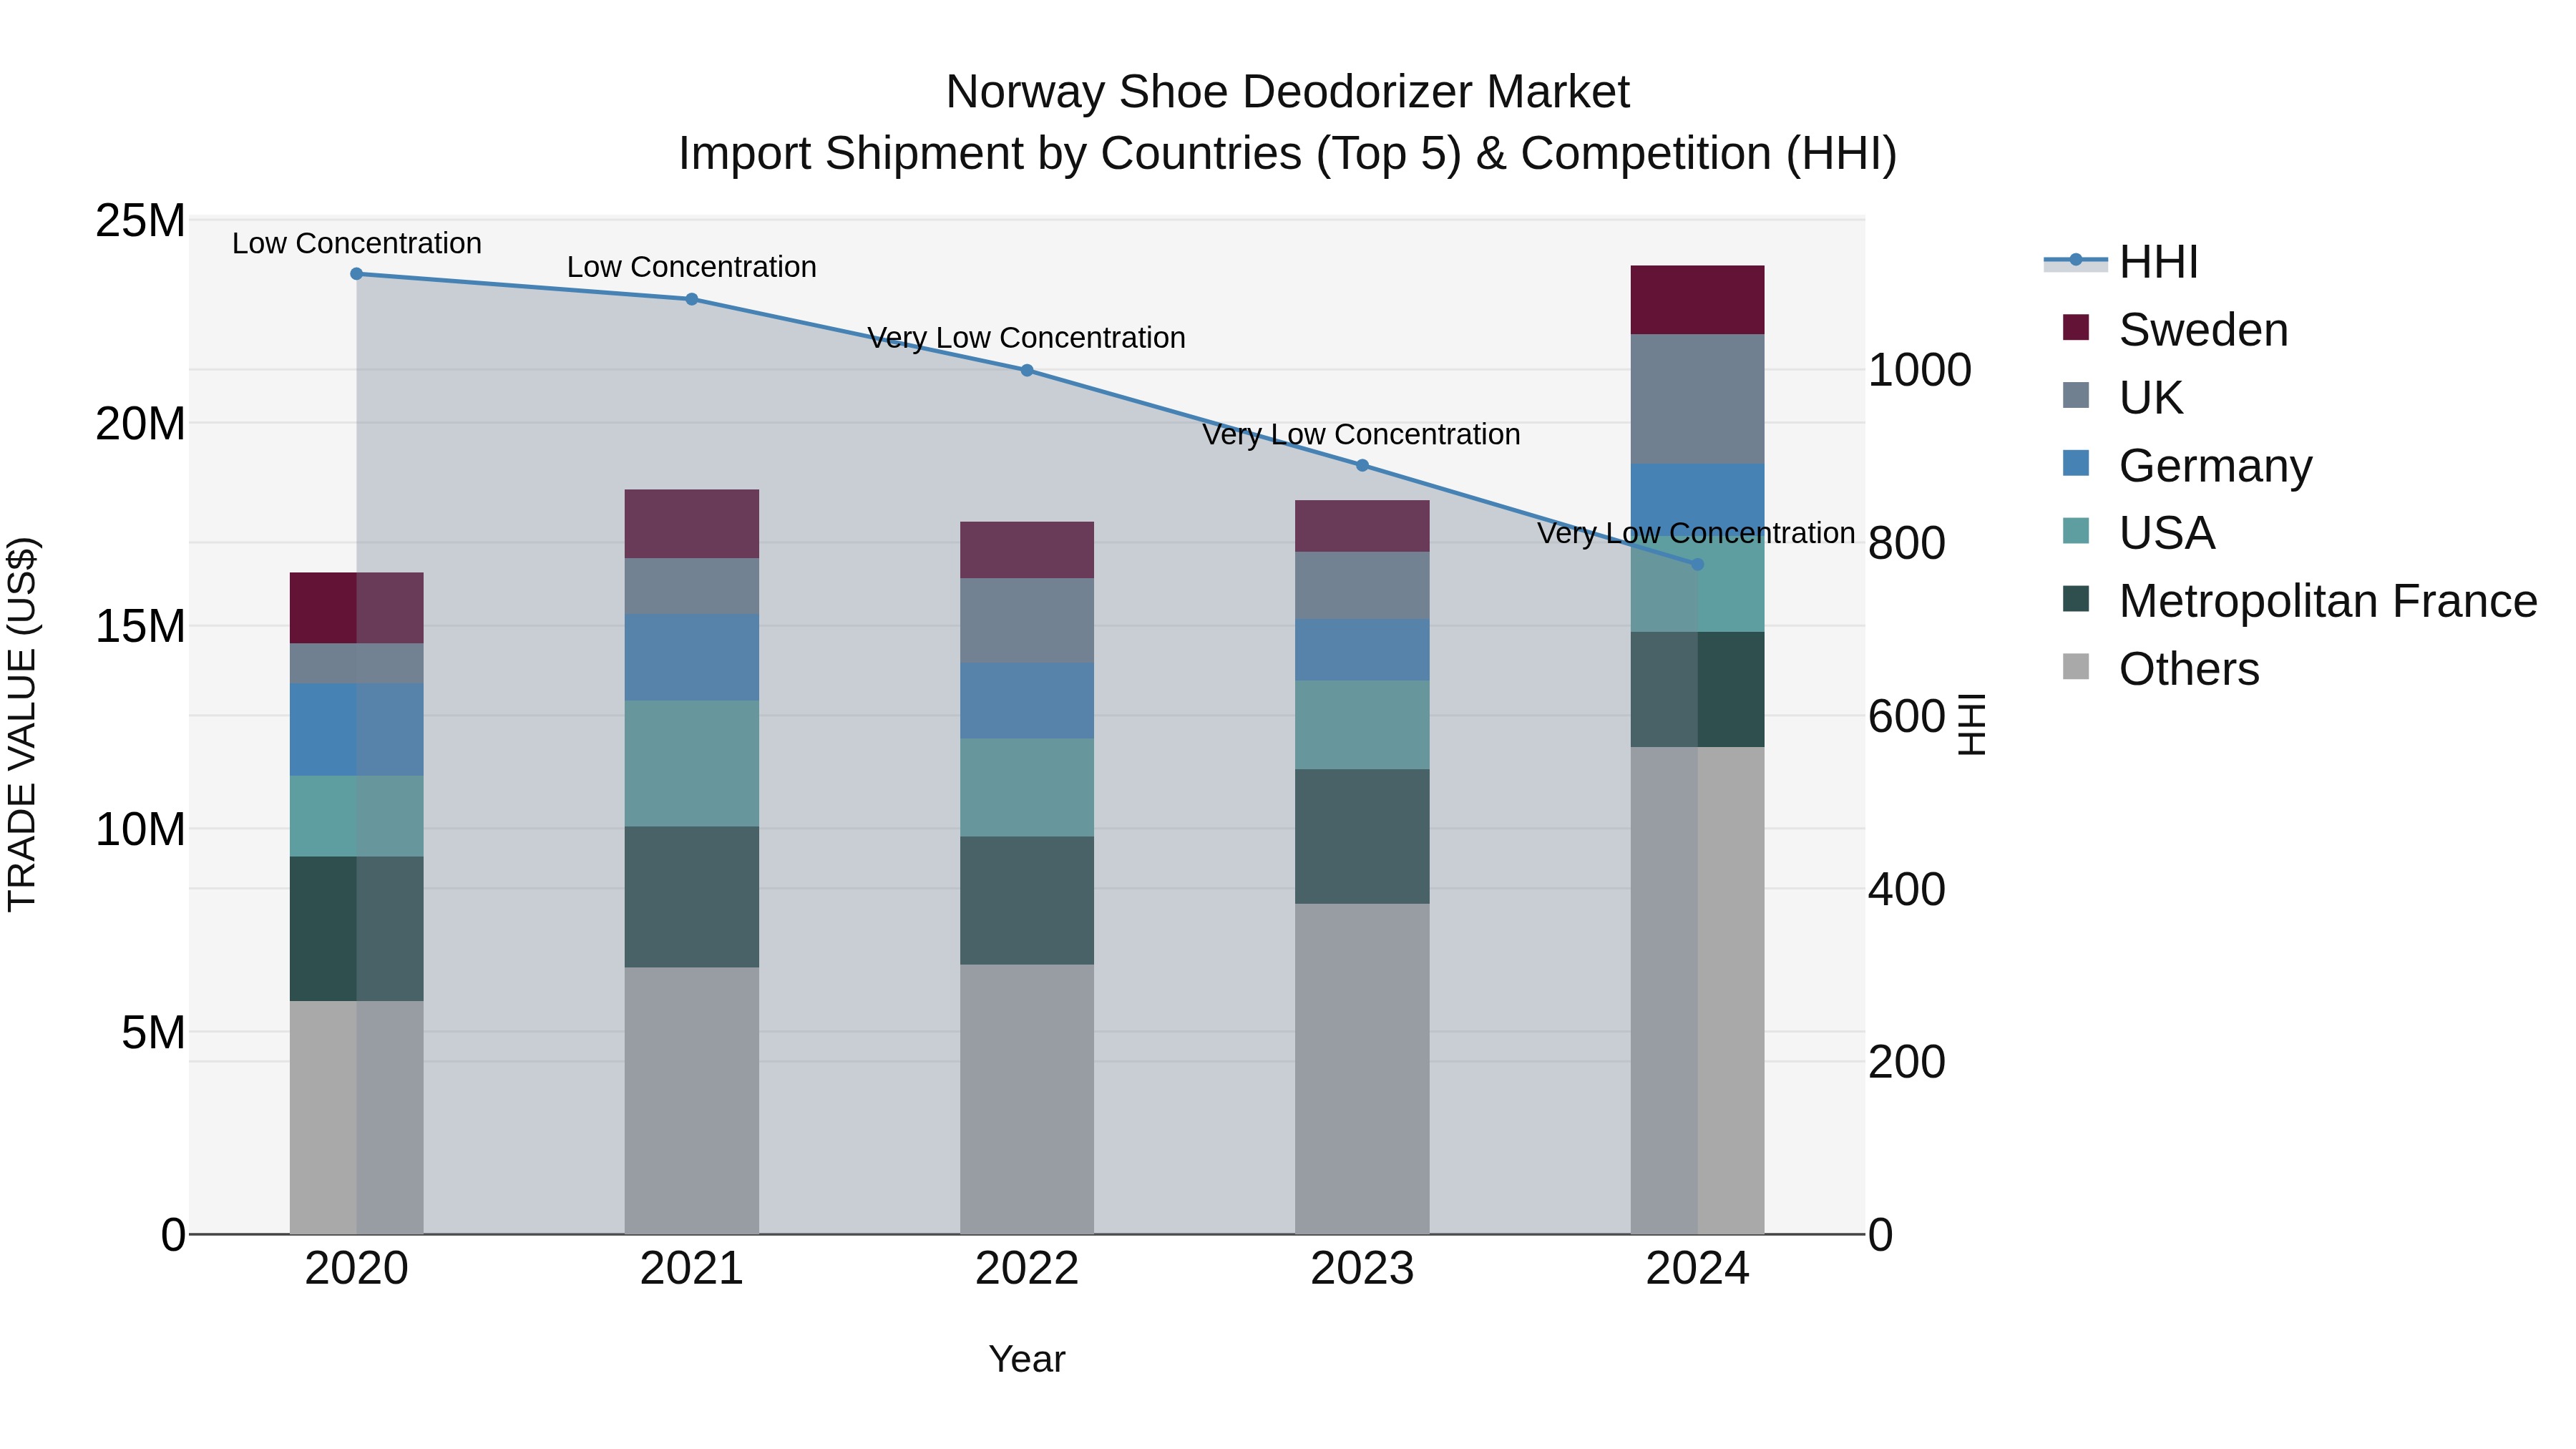2576x1449 pixels.
Task: Click the 1000 HHI axis tick label
Action: coord(1920,371)
